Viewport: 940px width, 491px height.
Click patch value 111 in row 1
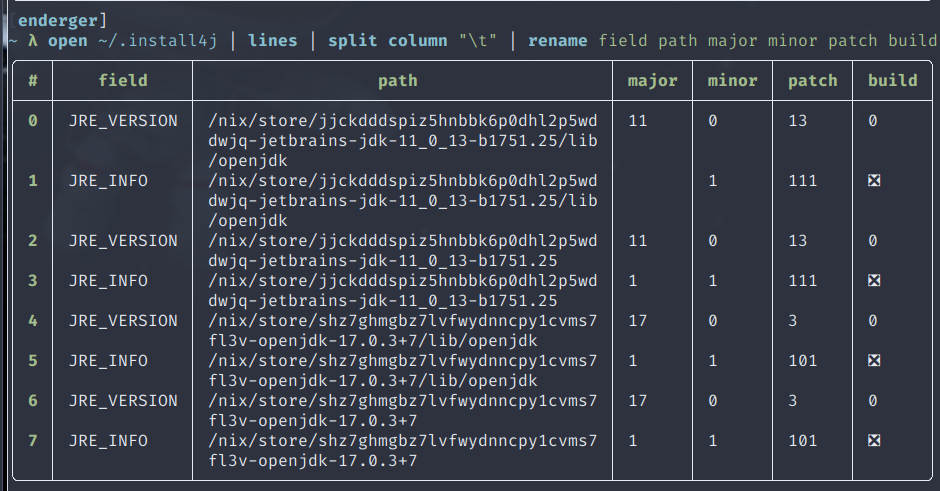click(x=802, y=180)
